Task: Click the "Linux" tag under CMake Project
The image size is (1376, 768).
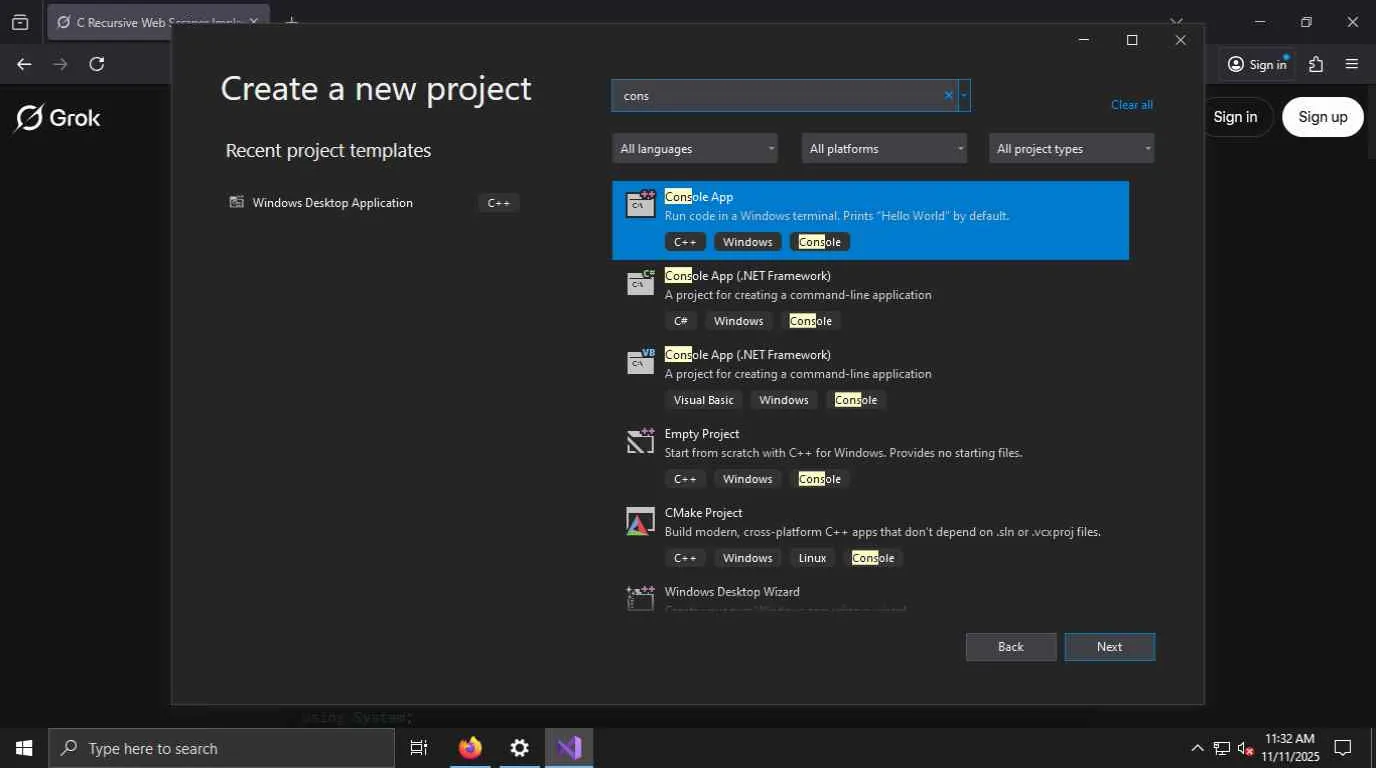Action: click(x=813, y=558)
